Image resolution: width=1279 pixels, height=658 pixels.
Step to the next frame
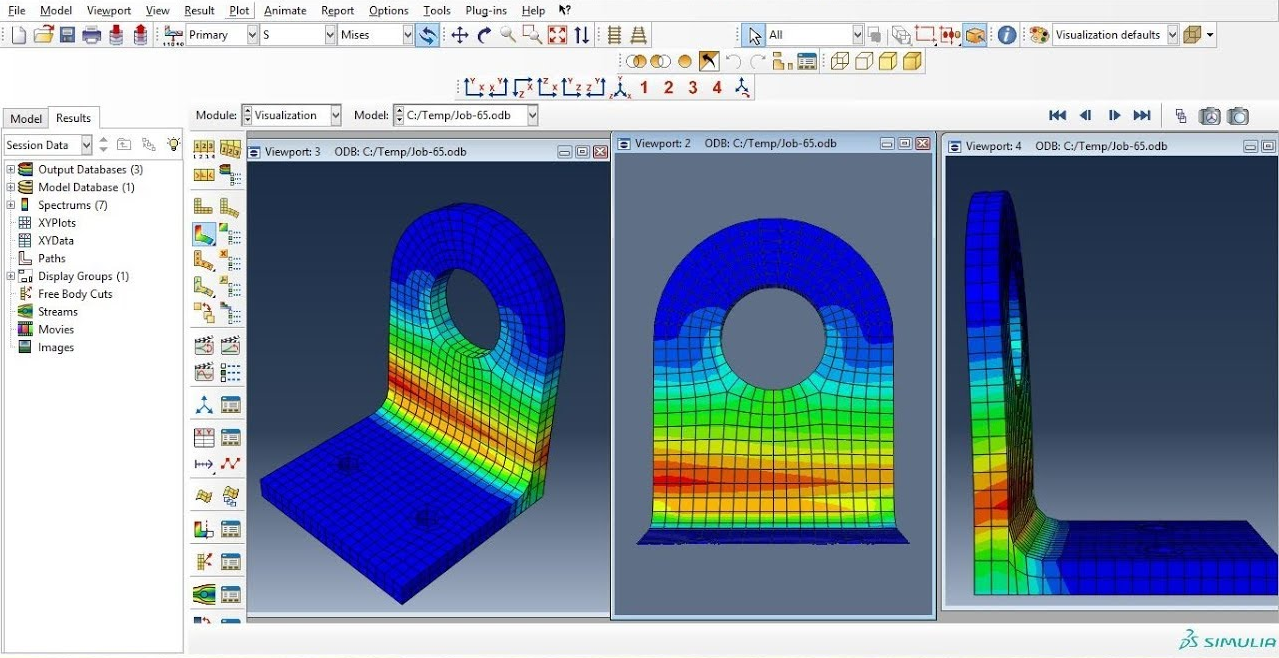[x=1114, y=116]
